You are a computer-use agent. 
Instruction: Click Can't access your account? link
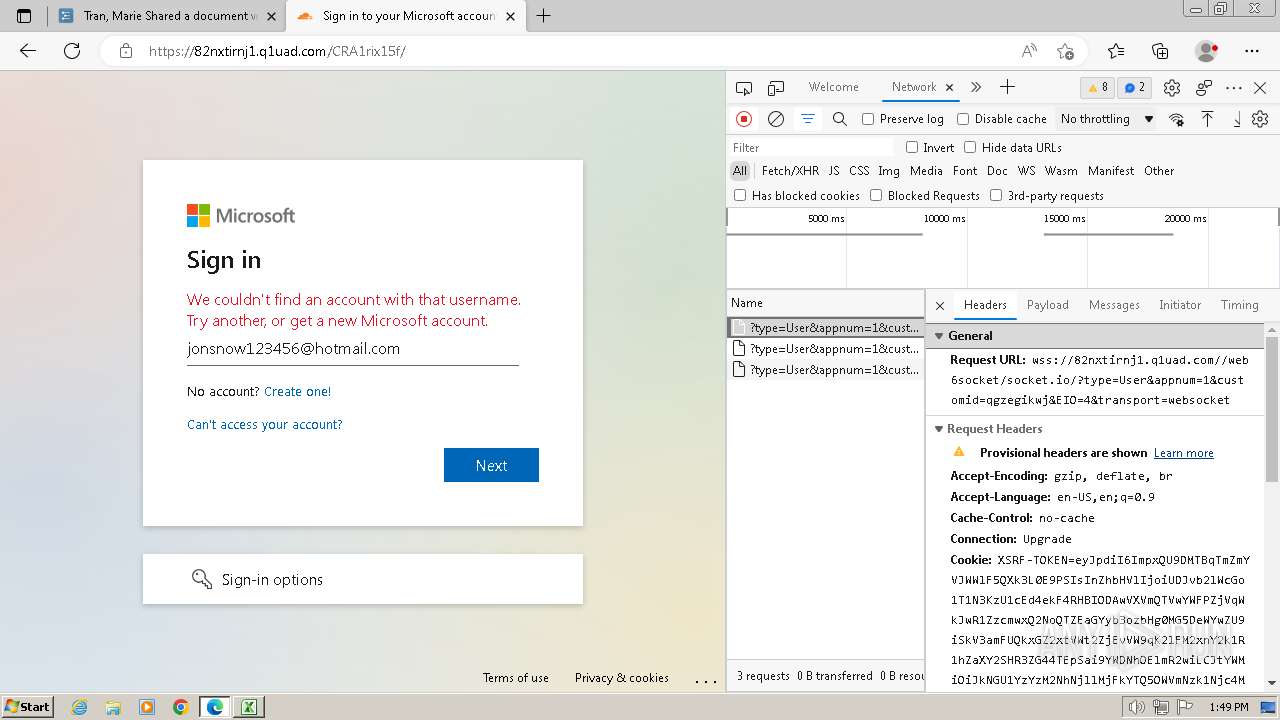tap(265, 424)
